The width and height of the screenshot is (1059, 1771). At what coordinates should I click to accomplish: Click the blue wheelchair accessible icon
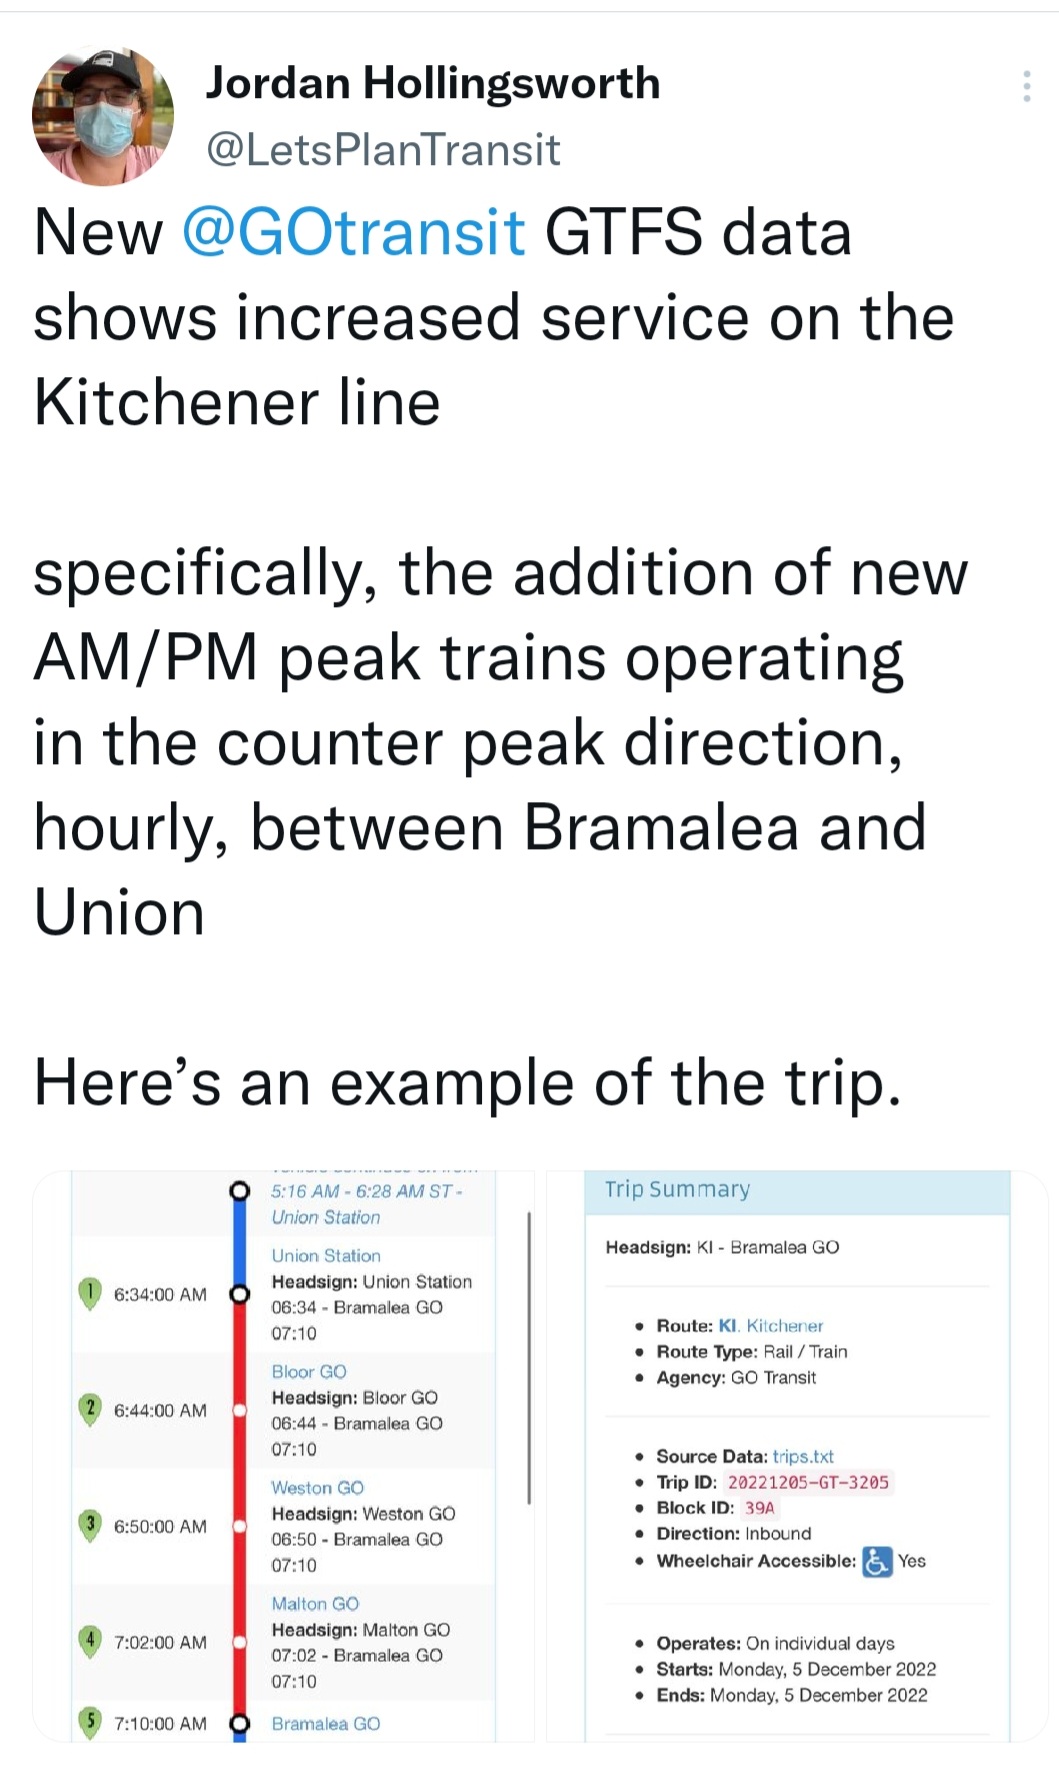pos(877,1561)
